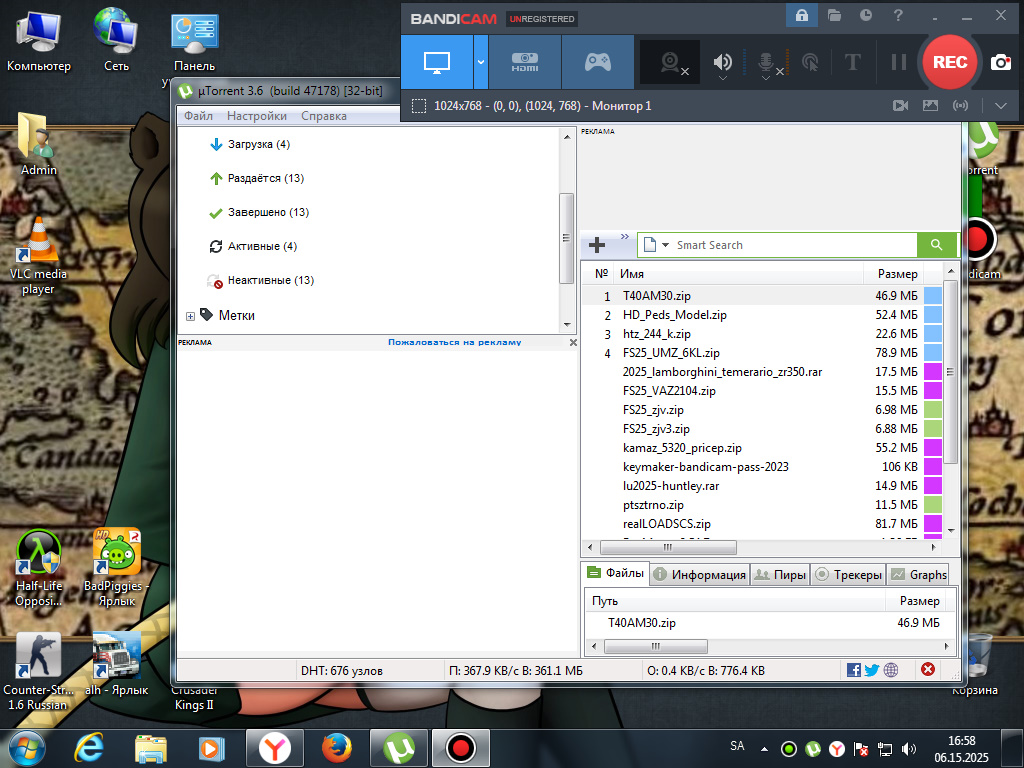Click the Bandicam lock icon
This screenshot has width=1024, height=768.
click(801, 15)
